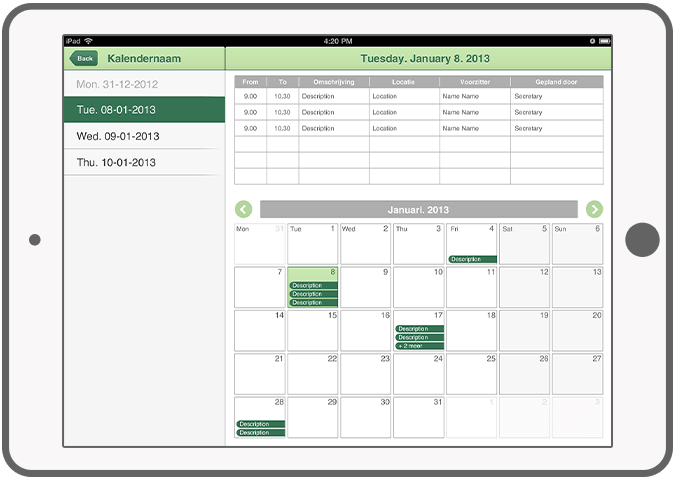This screenshot has height=478, width=675.
Task: Select day 17 in the calendar
Action: click(418, 330)
